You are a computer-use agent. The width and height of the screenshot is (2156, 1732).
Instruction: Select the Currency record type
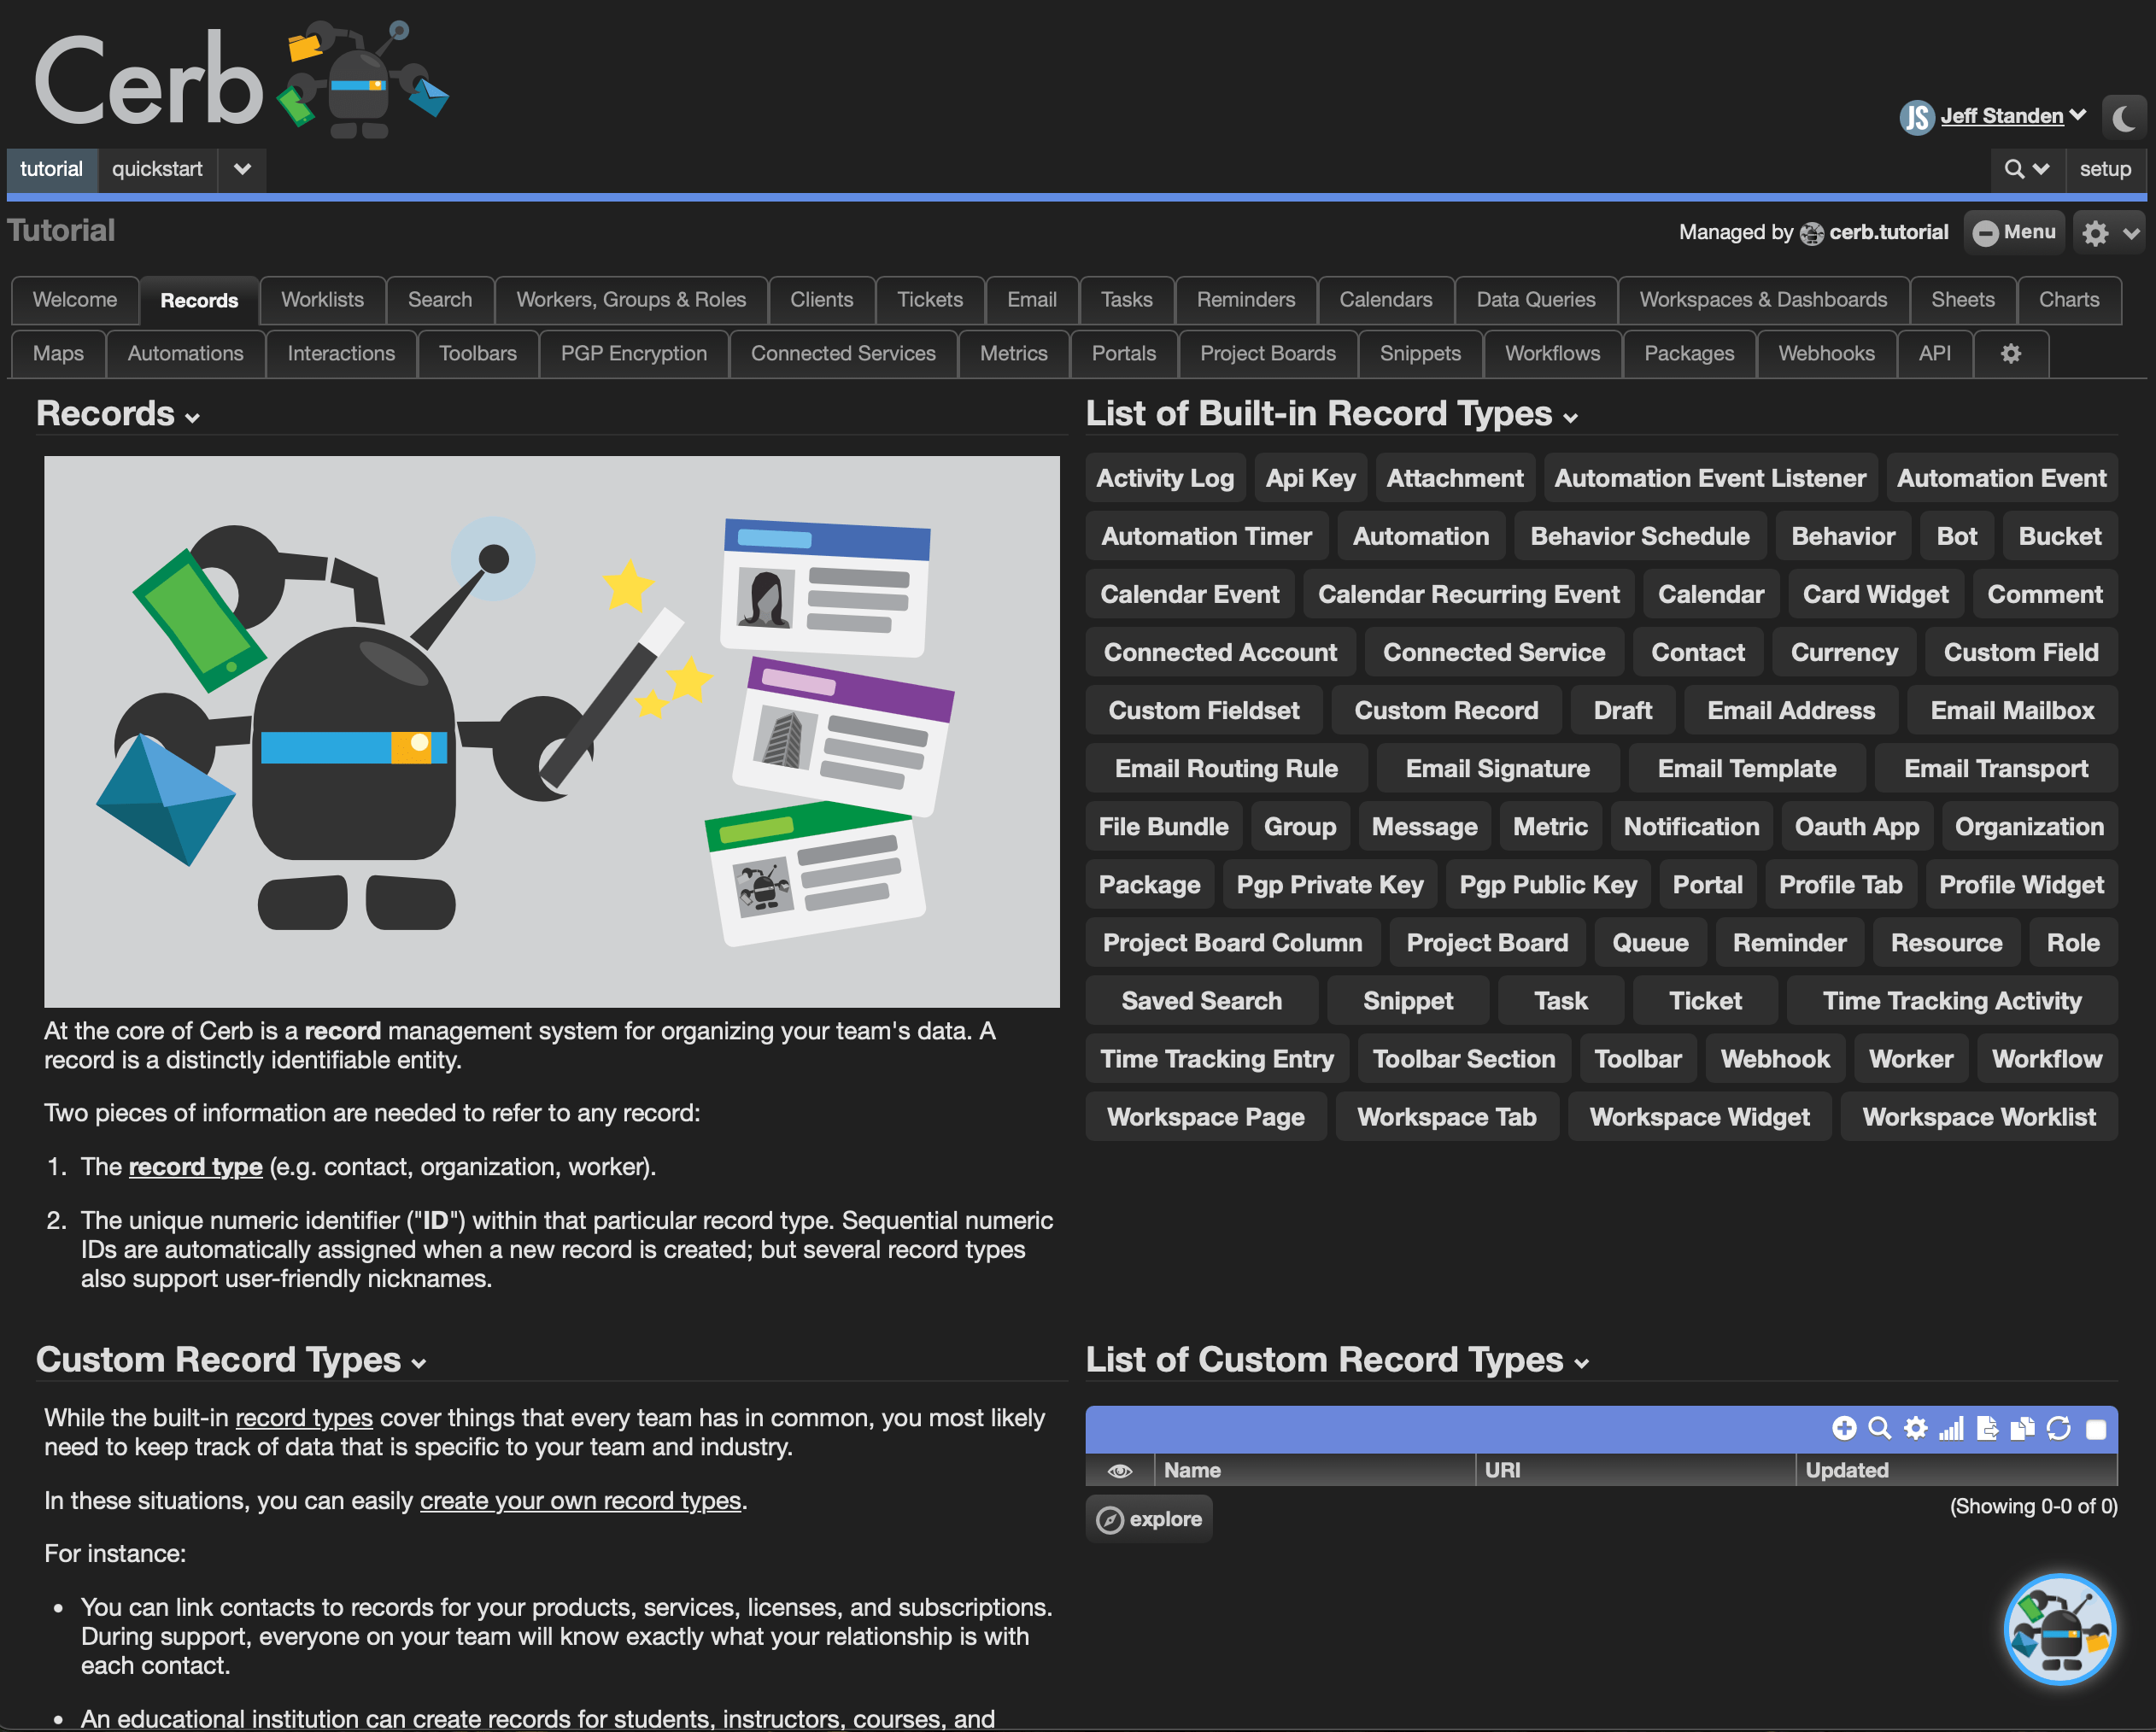[x=1844, y=653]
